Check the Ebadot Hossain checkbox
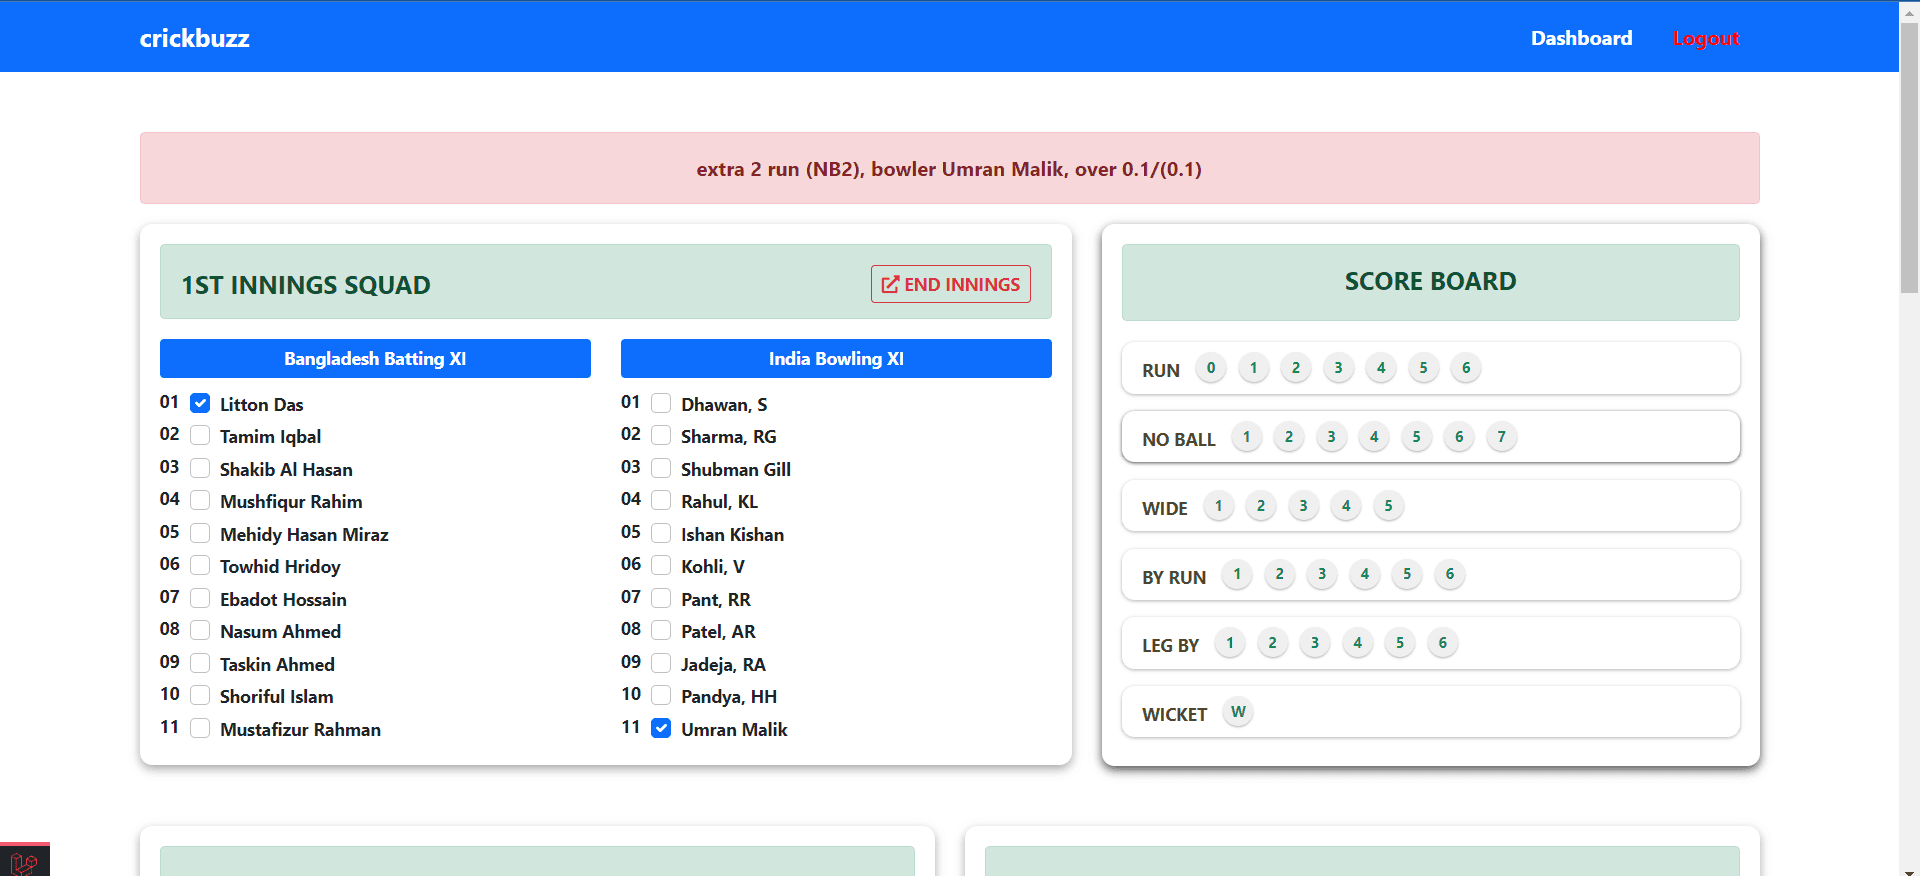This screenshot has width=1920, height=876. click(x=200, y=598)
